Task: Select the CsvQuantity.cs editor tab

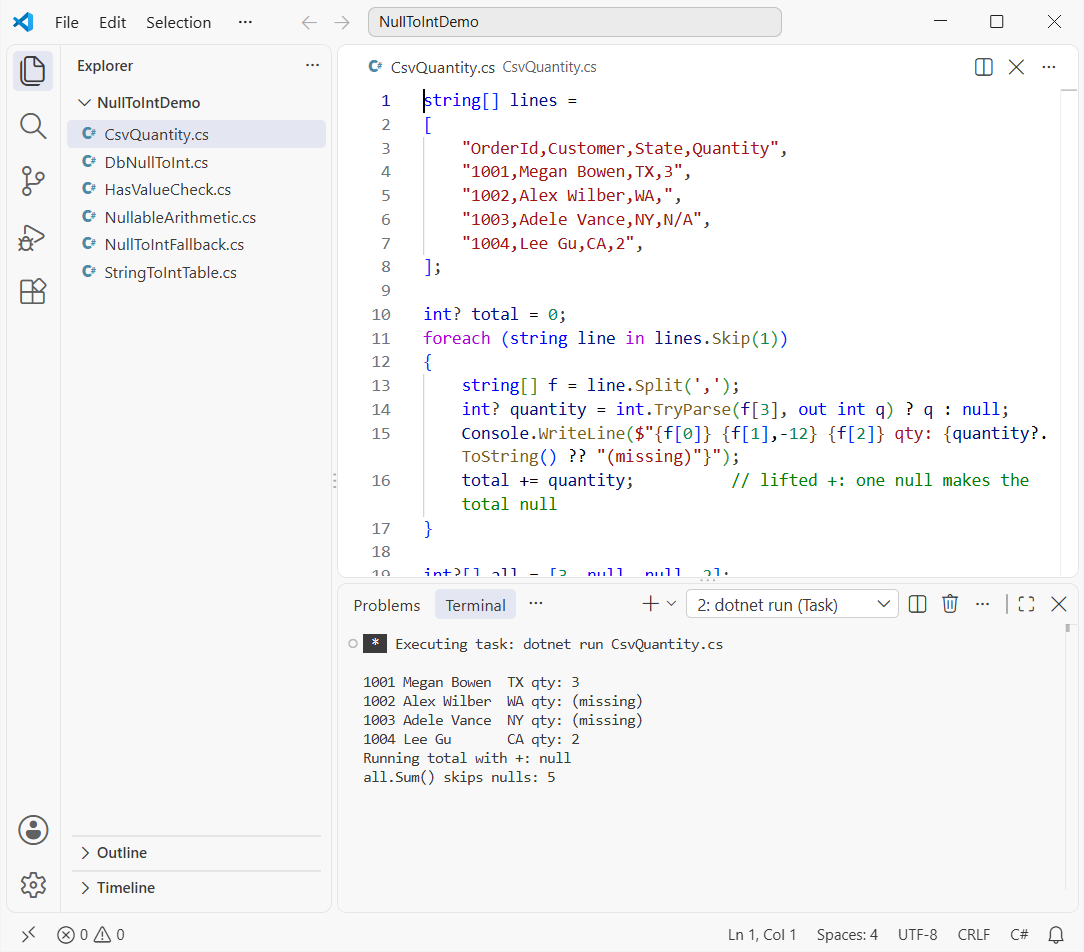Action: (x=442, y=67)
